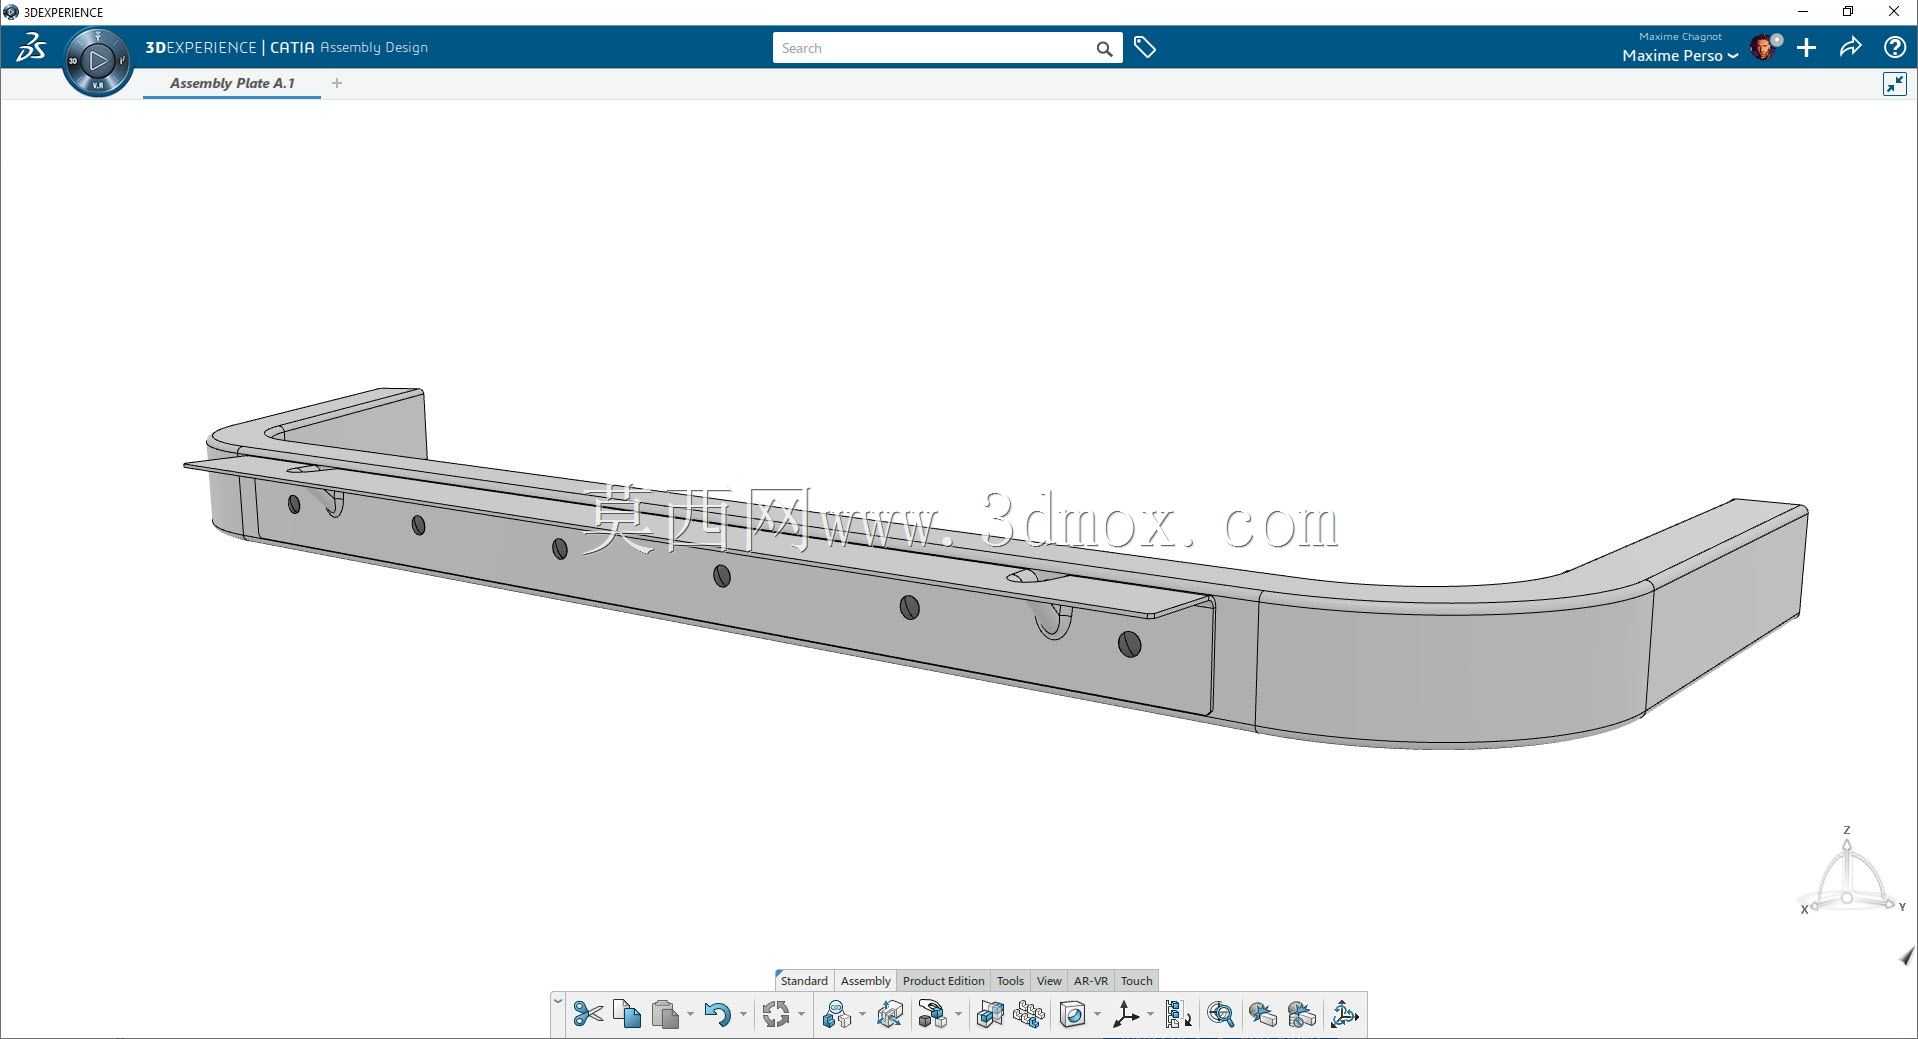Click the search magnifier icon
This screenshot has height=1039, width=1918.
click(x=1104, y=48)
